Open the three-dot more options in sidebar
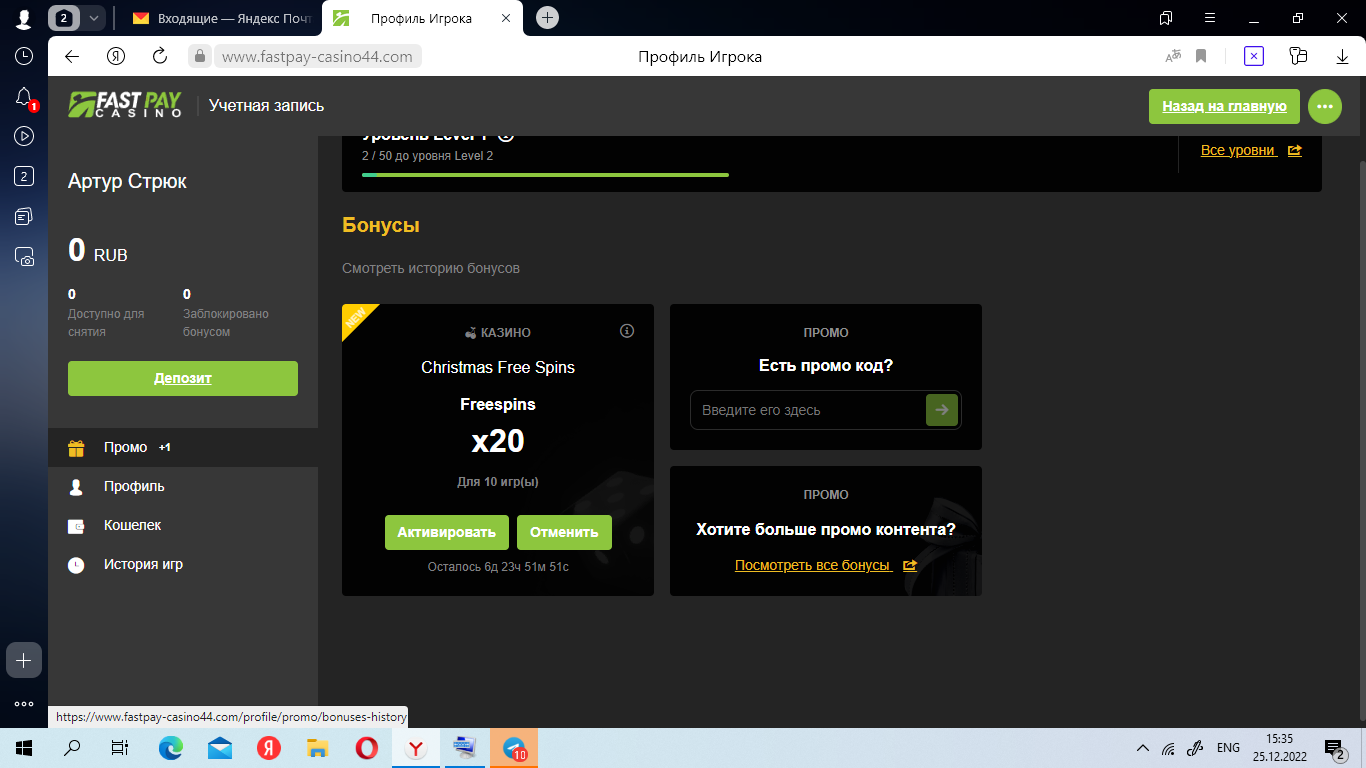The image size is (1366, 768). click(x=24, y=704)
